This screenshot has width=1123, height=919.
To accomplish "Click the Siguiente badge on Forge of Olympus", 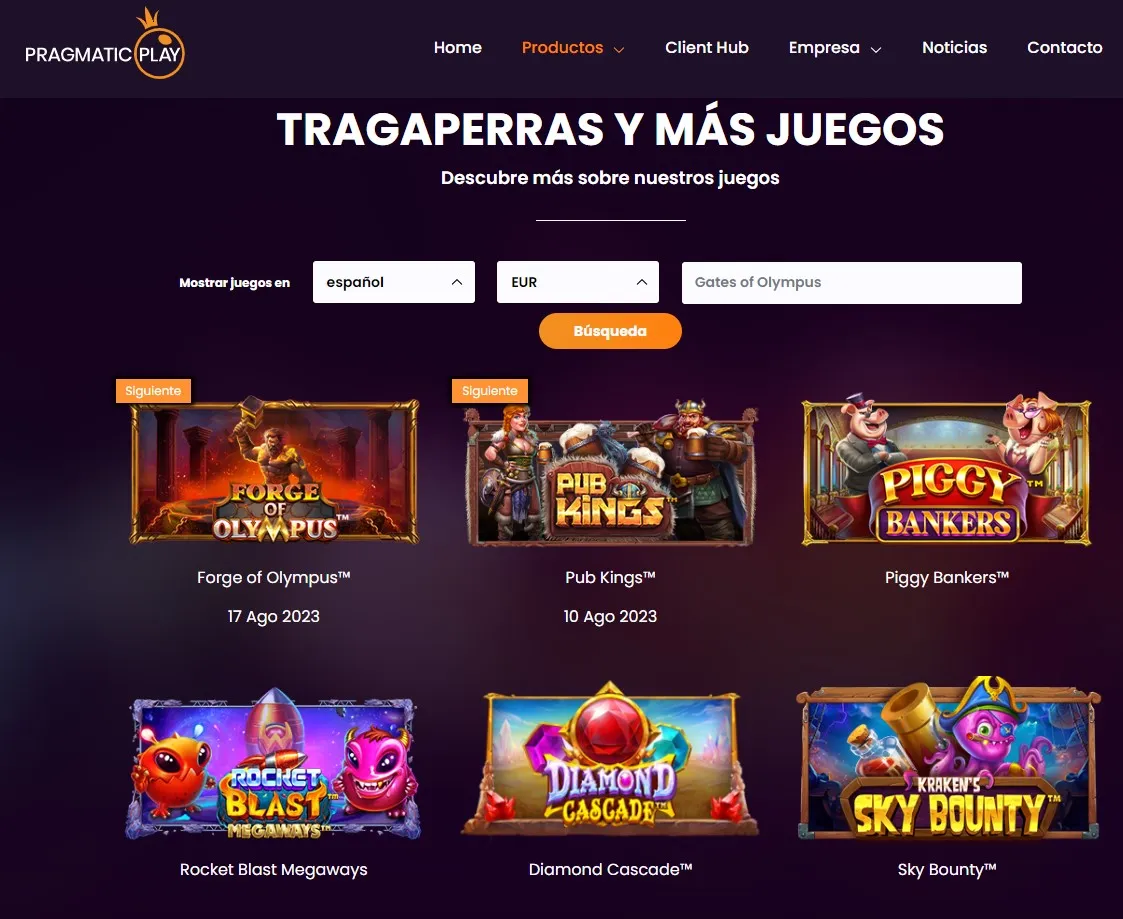I will pos(153,391).
